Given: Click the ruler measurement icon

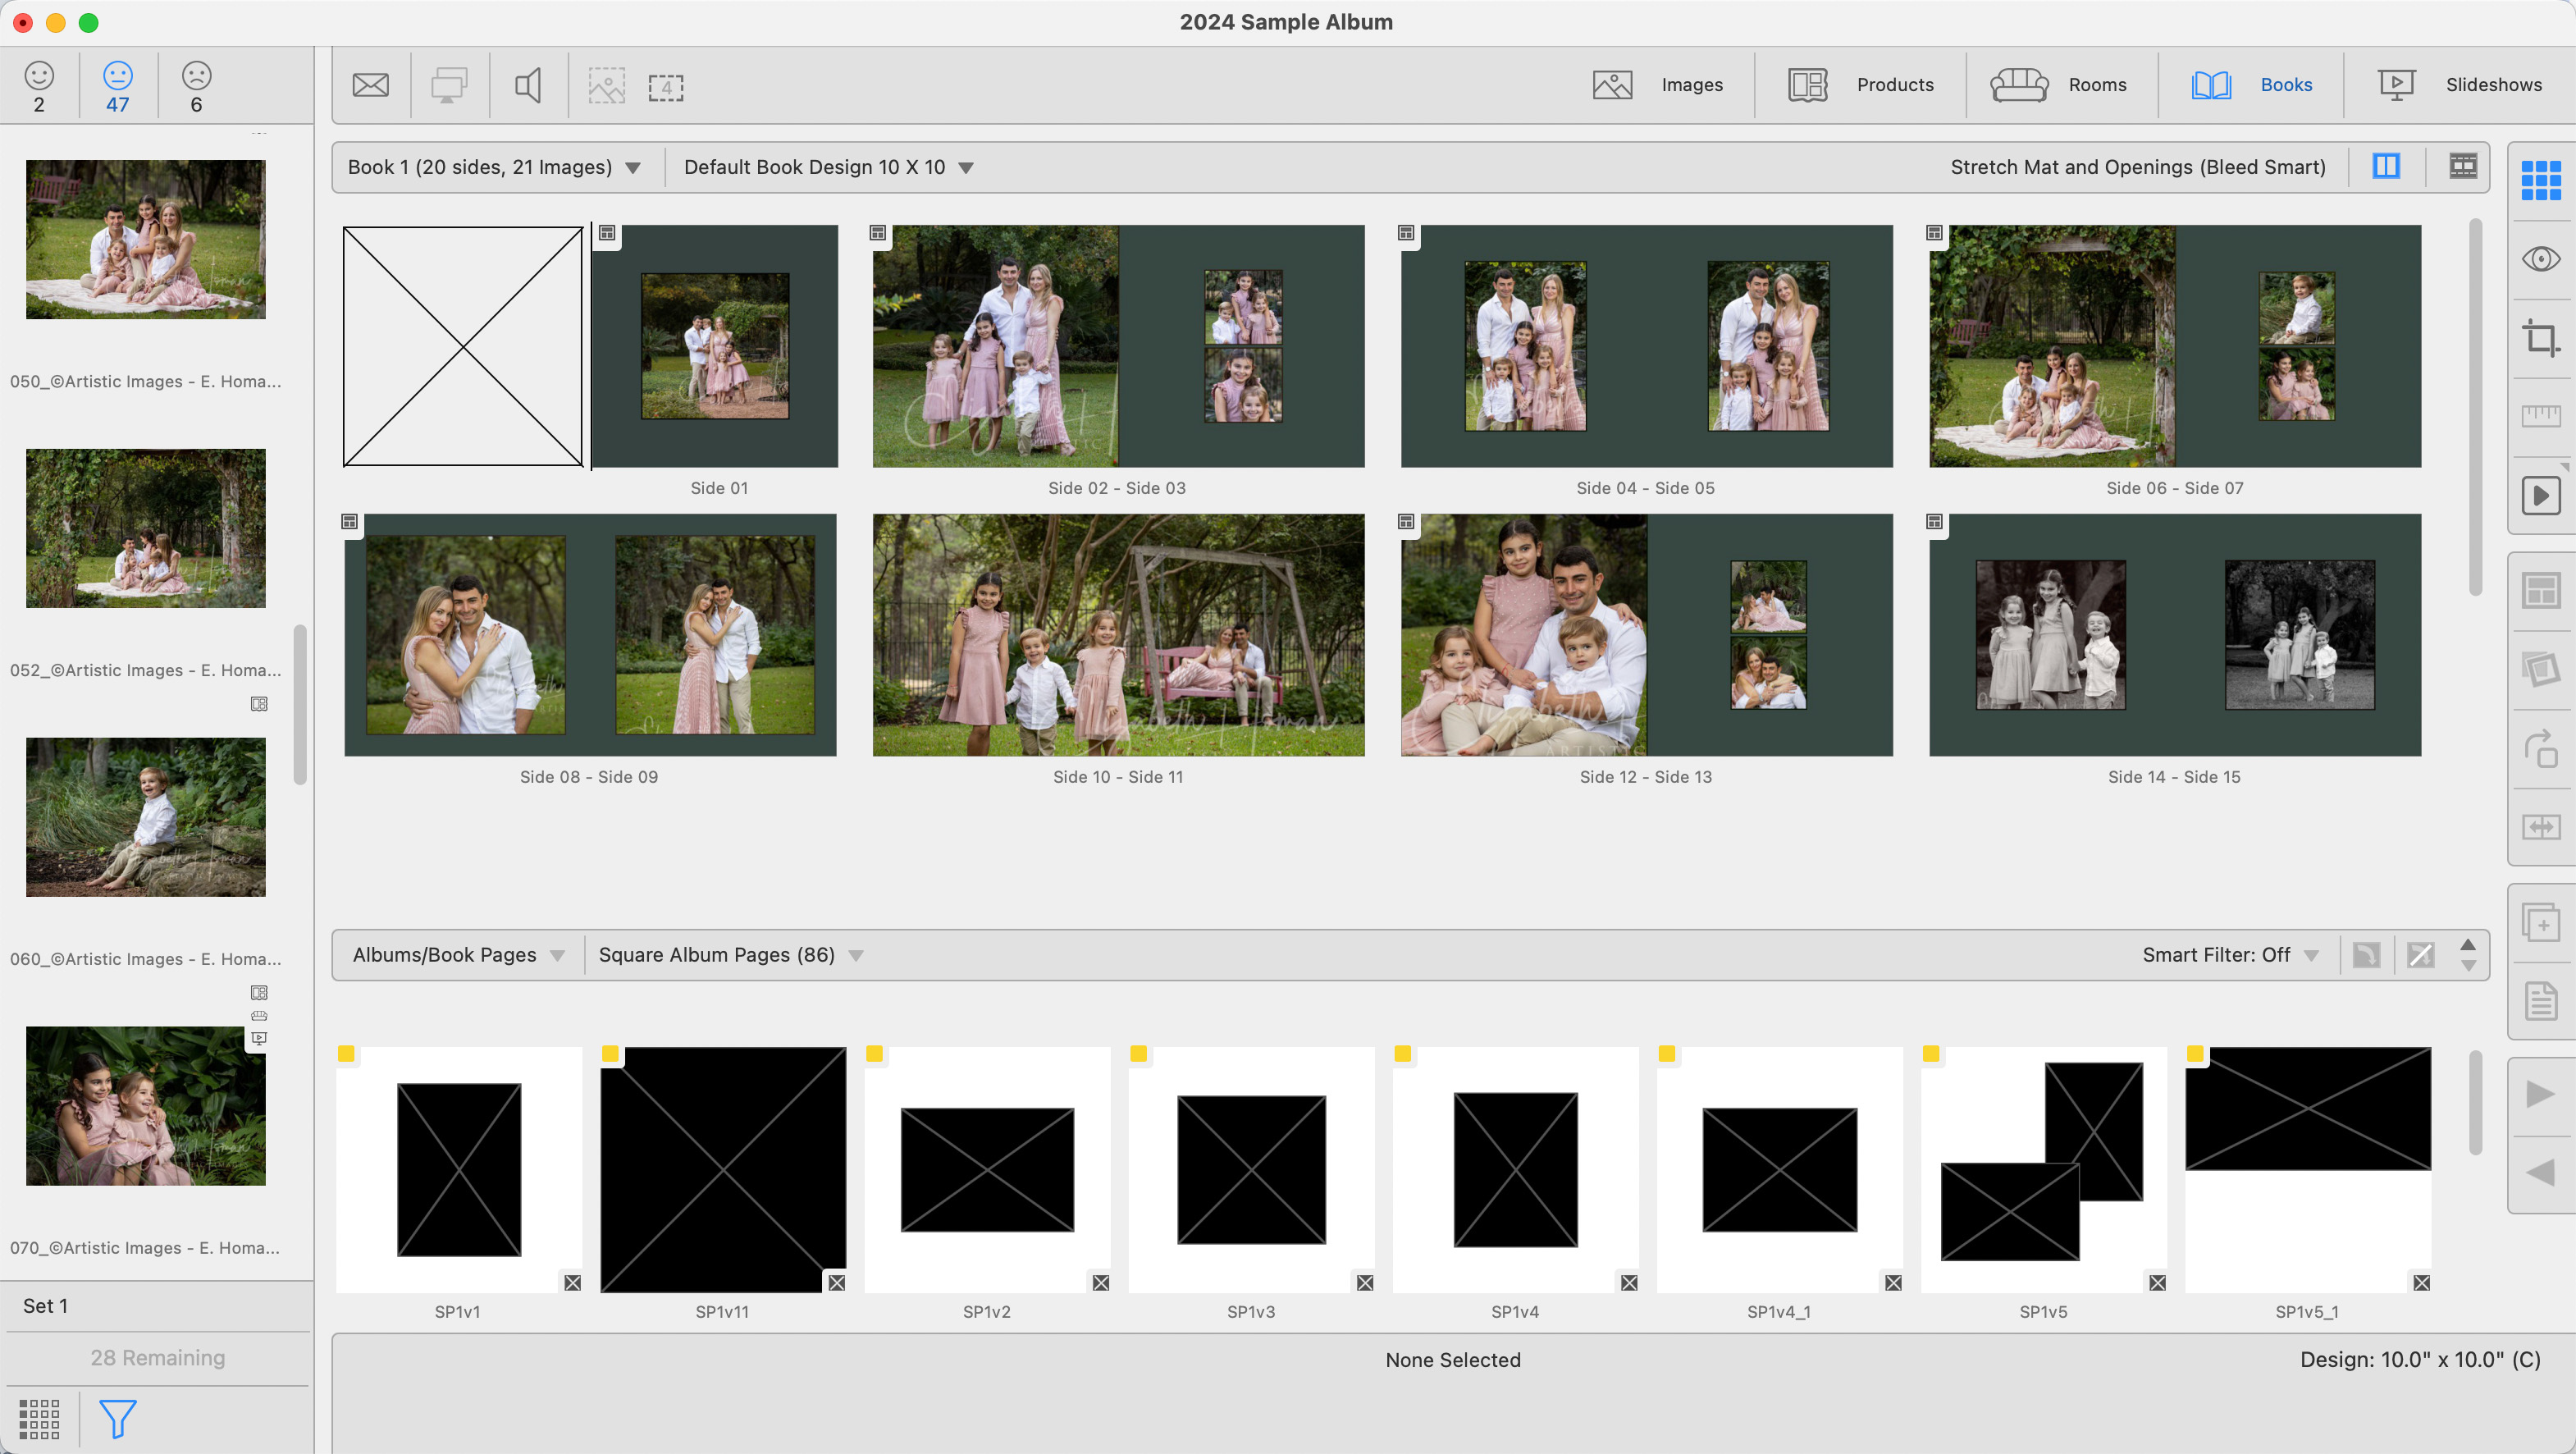Looking at the screenshot, I should (2540, 416).
